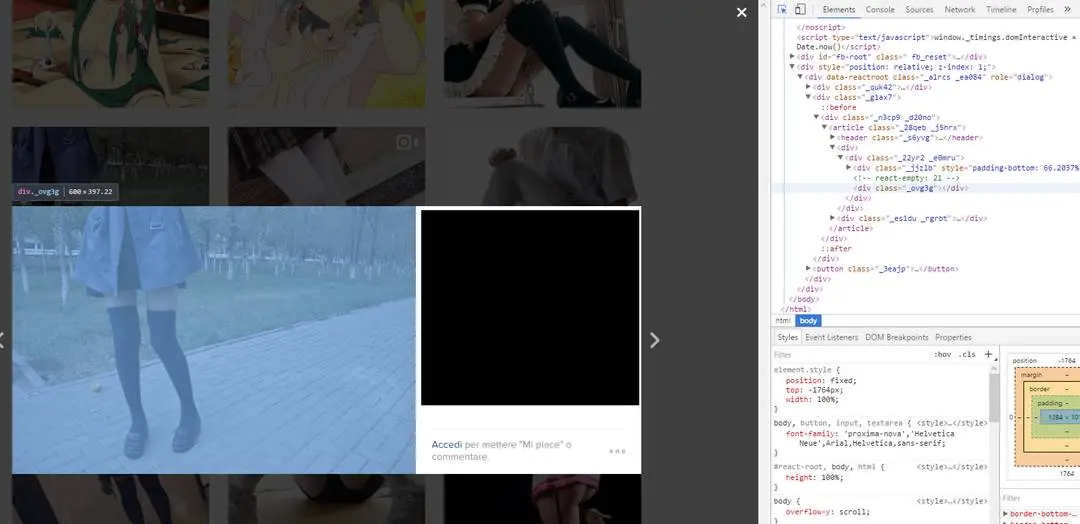This screenshot has width=1080, height=524.
Task: Add new style rule plus icon
Action: (988, 355)
